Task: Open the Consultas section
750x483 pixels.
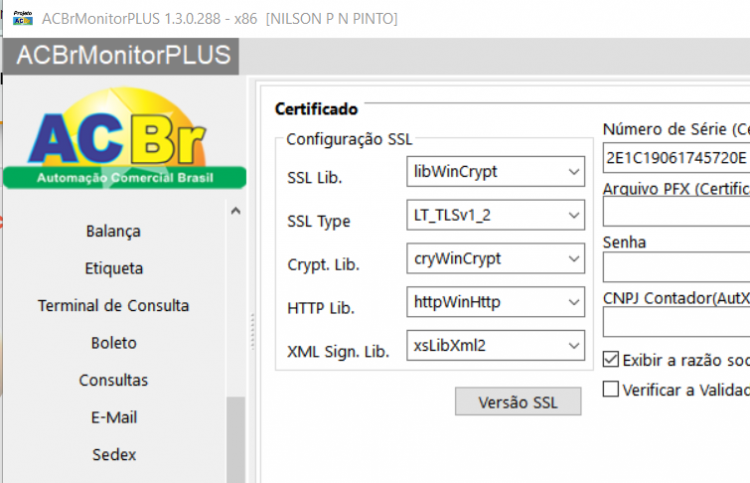Action: click(x=113, y=380)
